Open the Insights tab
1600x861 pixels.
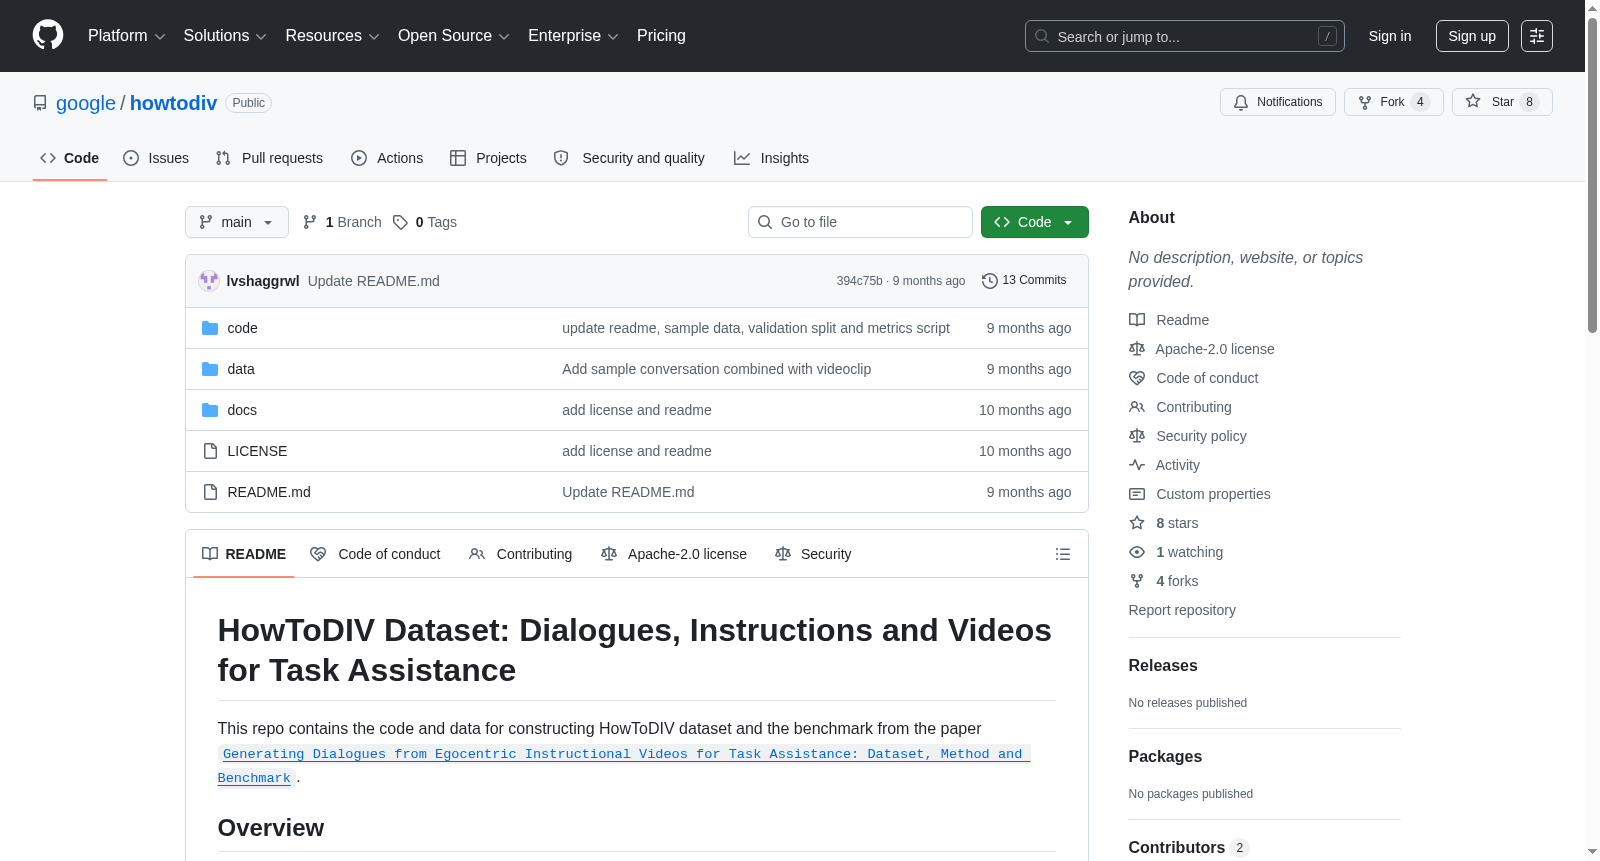(x=771, y=158)
